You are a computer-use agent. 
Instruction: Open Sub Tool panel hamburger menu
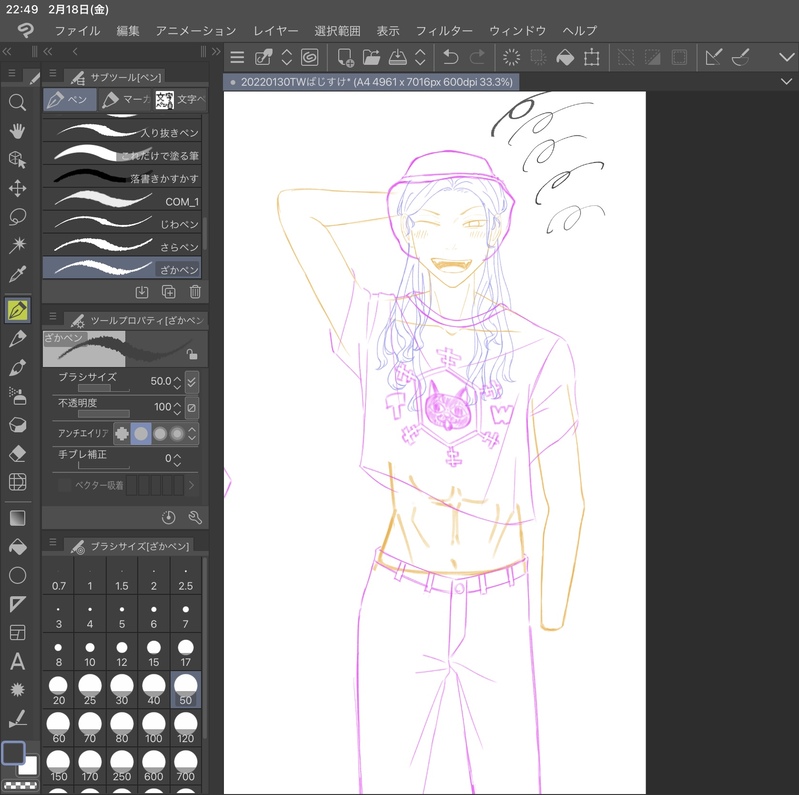52,73
